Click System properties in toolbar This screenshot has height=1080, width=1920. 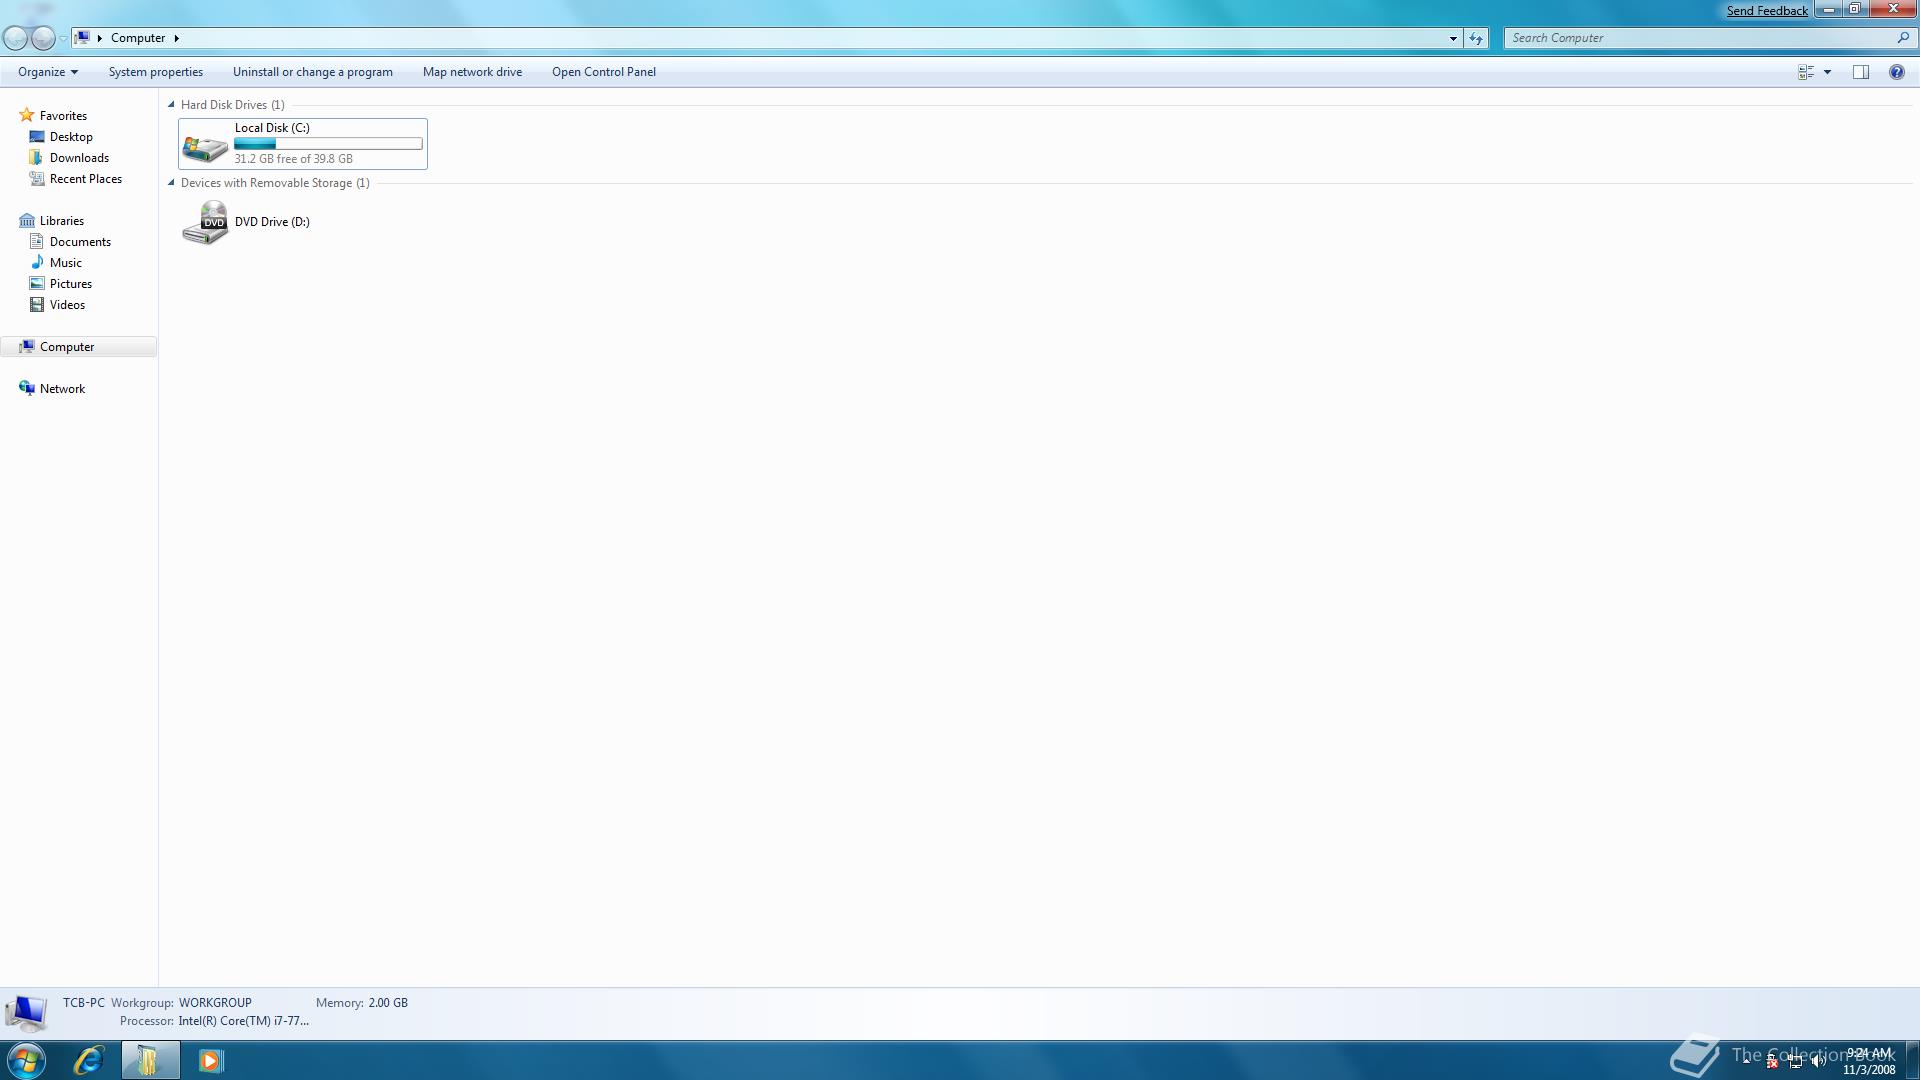155,72
